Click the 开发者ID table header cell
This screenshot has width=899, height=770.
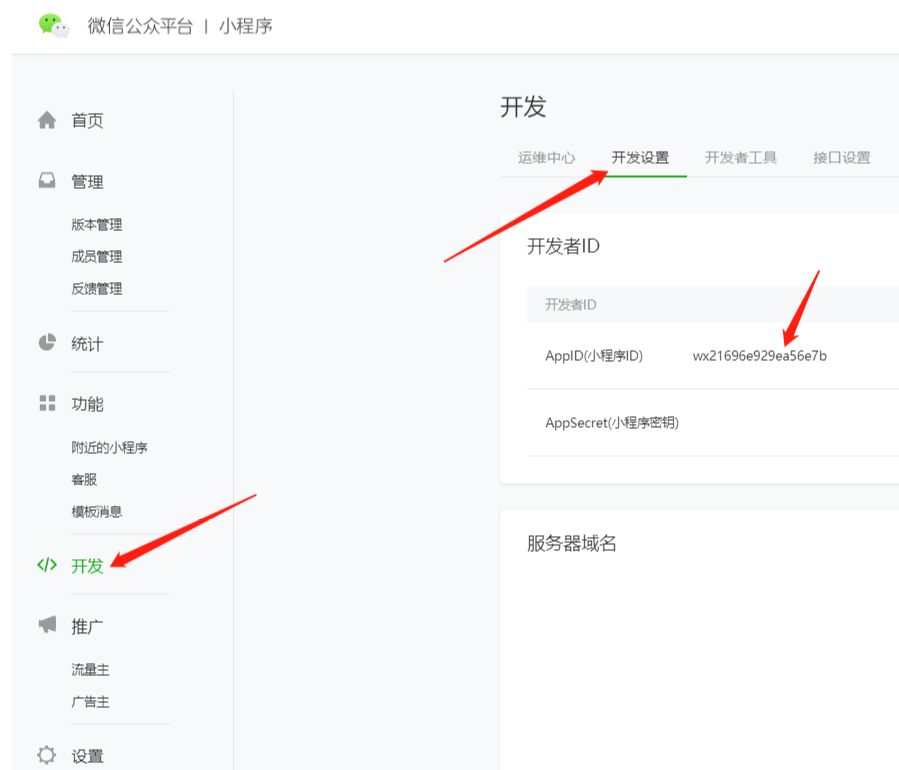coord(570,304)
